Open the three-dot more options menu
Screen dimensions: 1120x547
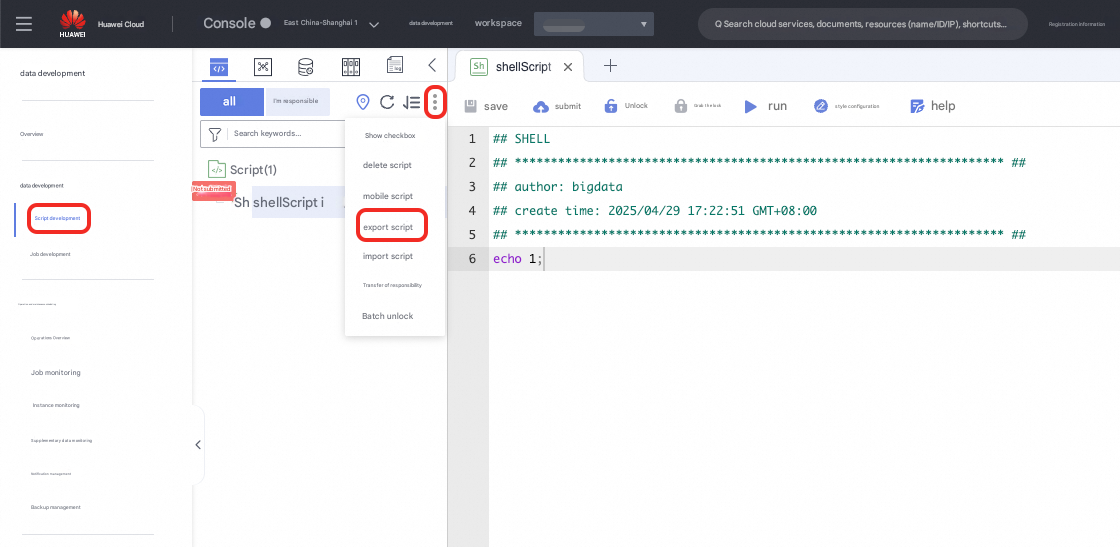coord(435,103)
